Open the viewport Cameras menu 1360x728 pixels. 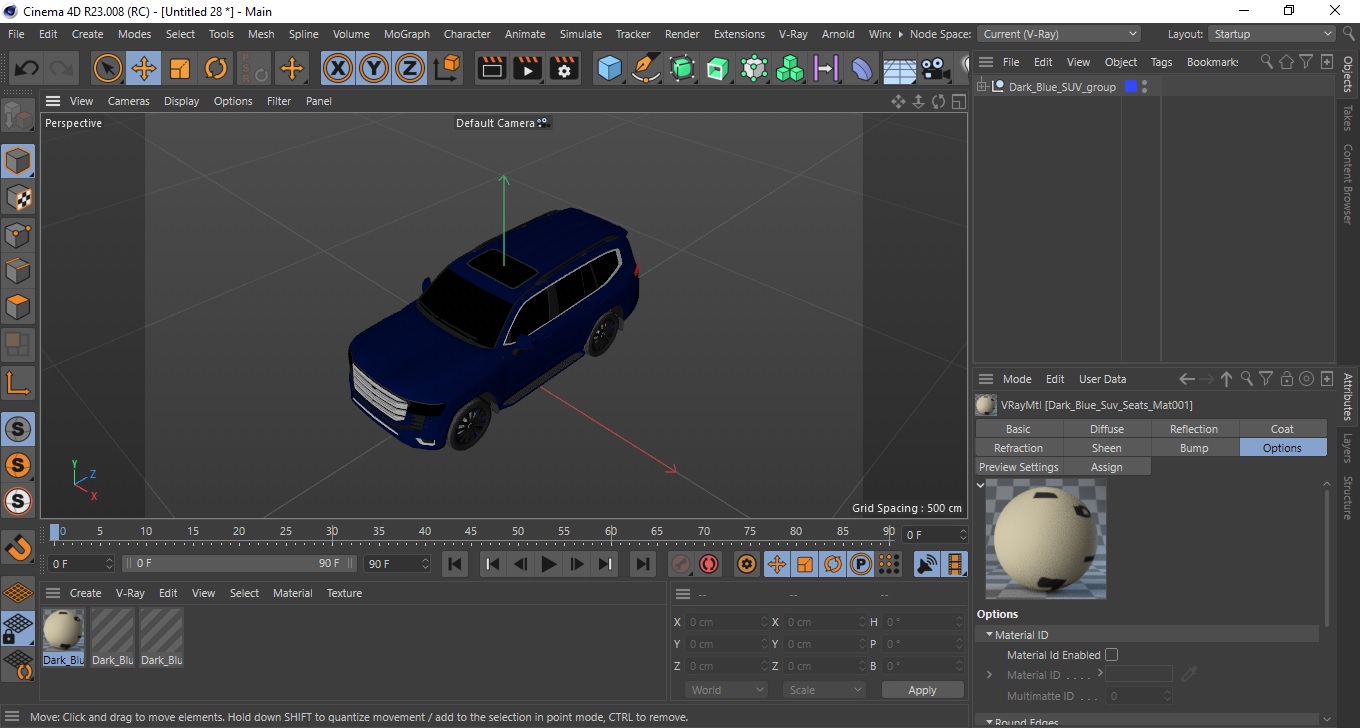pyautogui.click(x=129, y=101)
